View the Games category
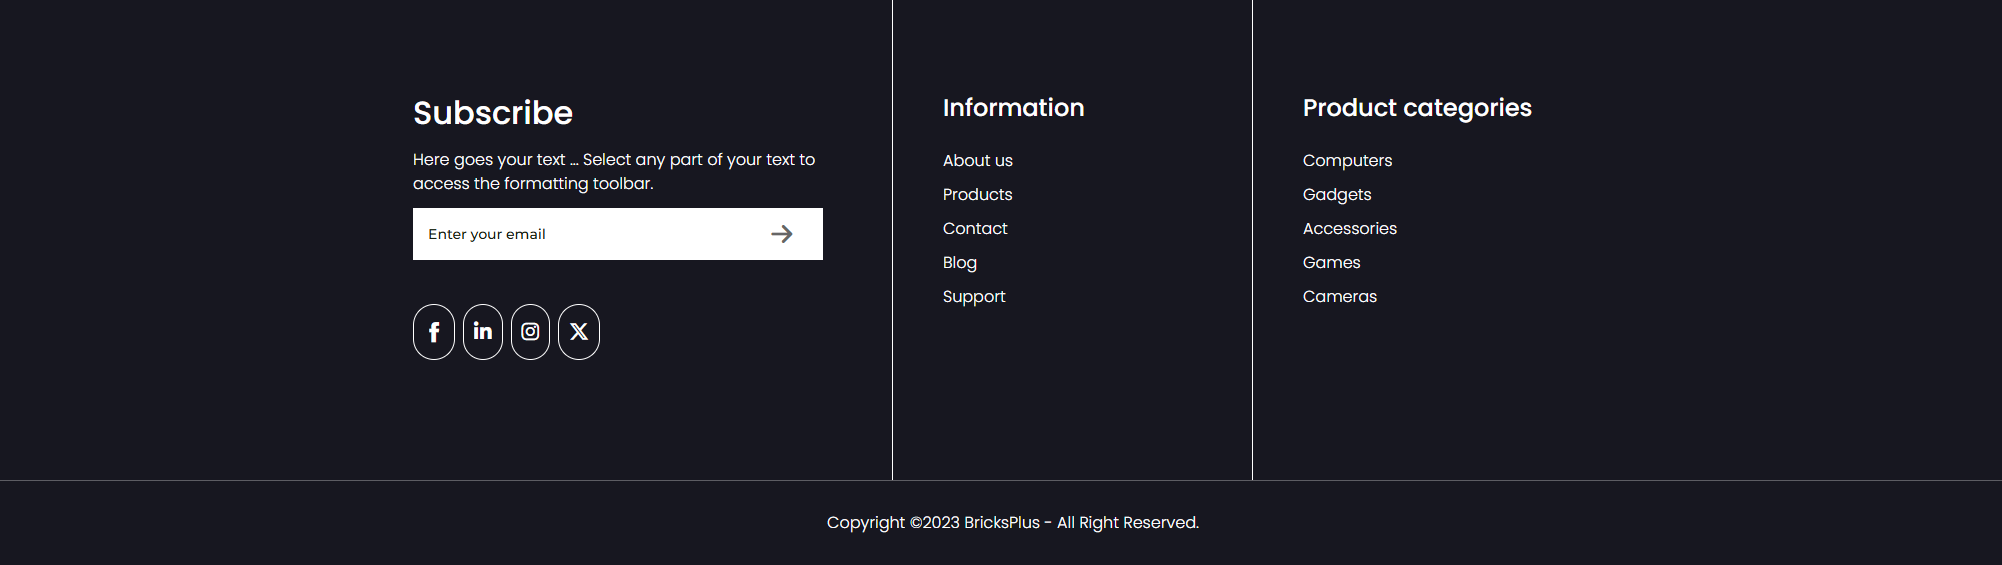This screenshot has width=2002, height=565. 1332,263
